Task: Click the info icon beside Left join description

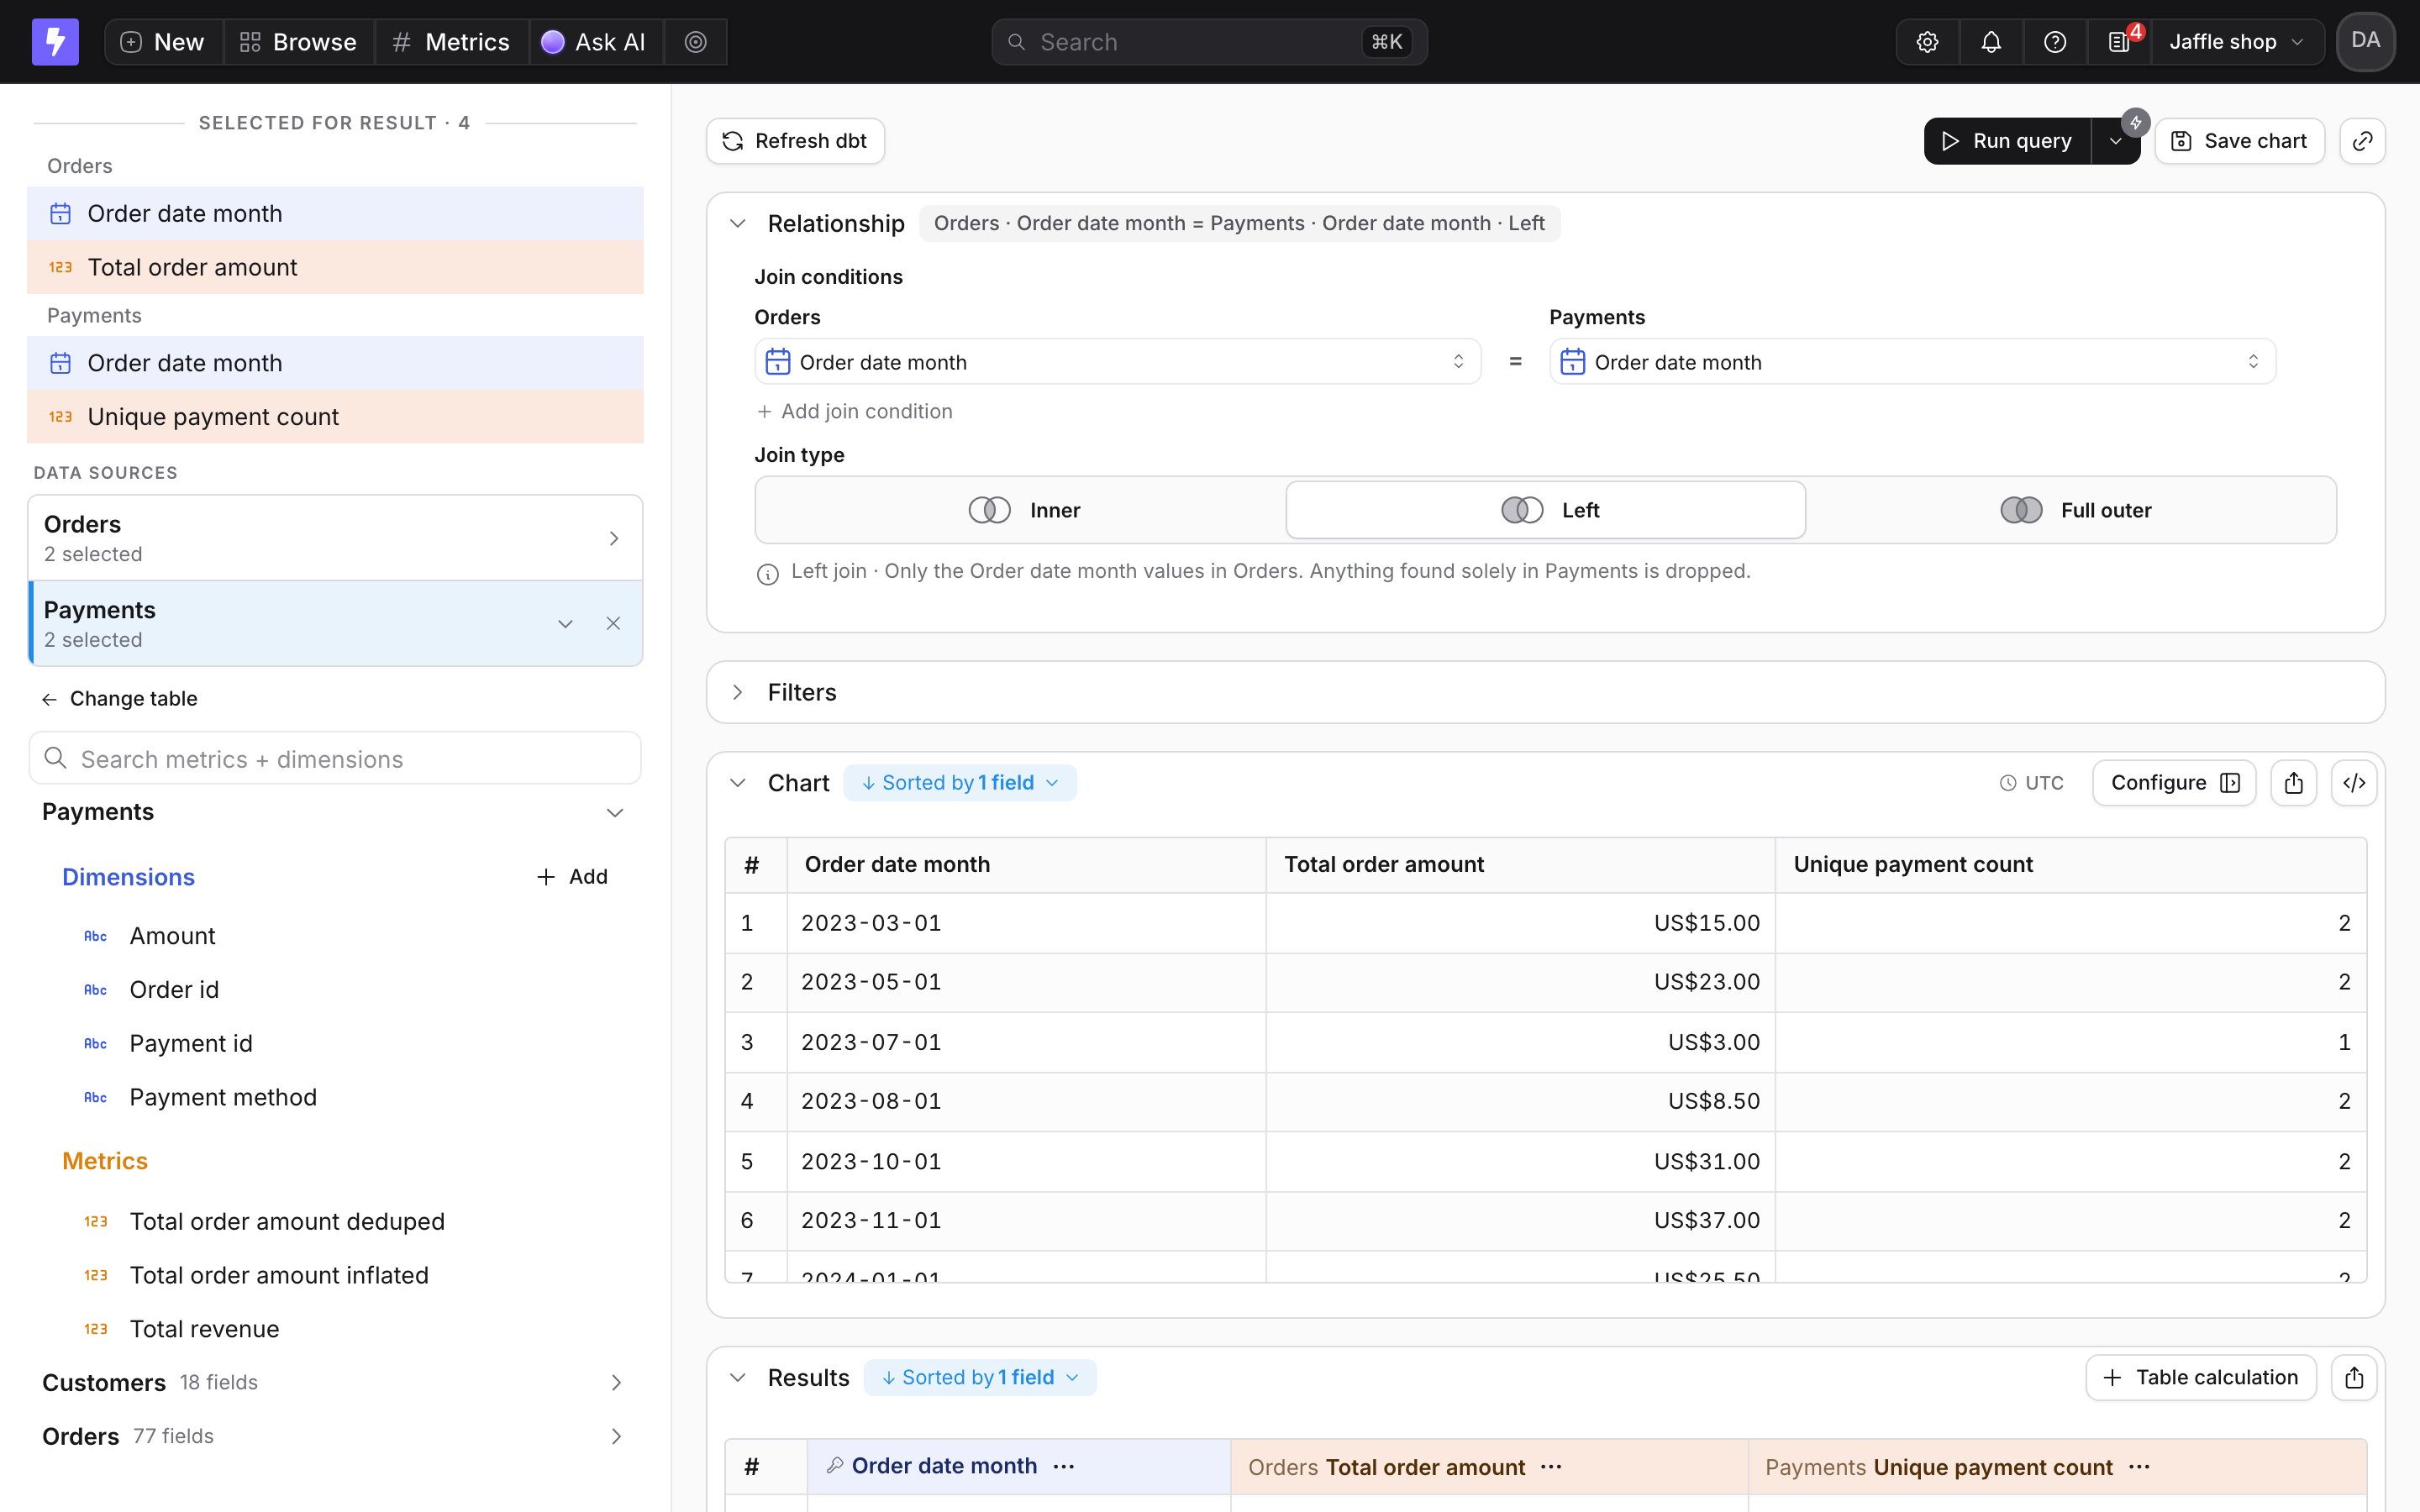Action: pos(767,574)
